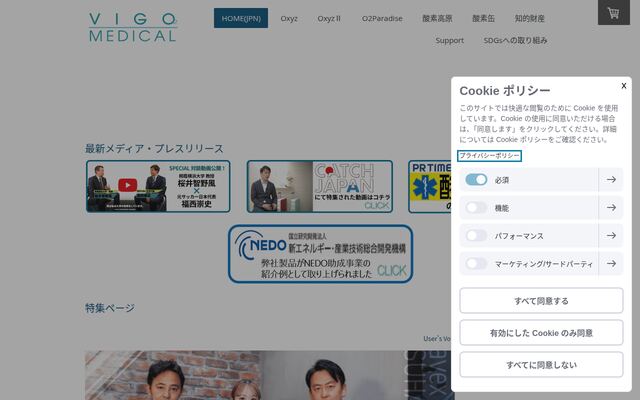
Task: Click the VIGO MEDICAL logo
Action: [133, 27]
